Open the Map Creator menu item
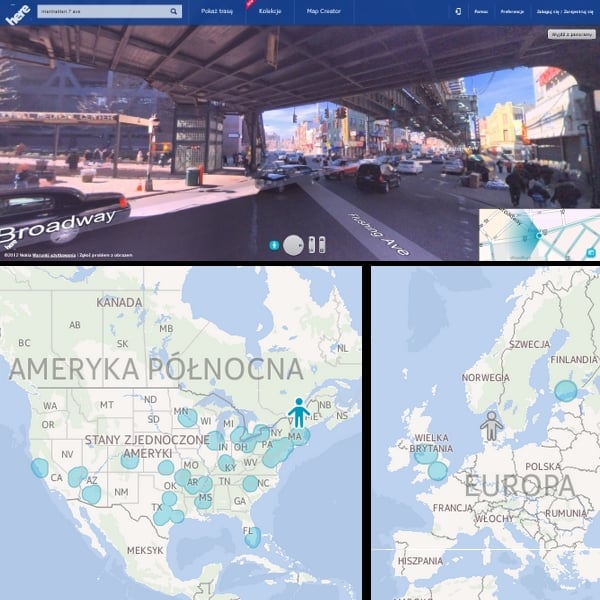This screenshot has height=600, width=600. coord(324,11)
